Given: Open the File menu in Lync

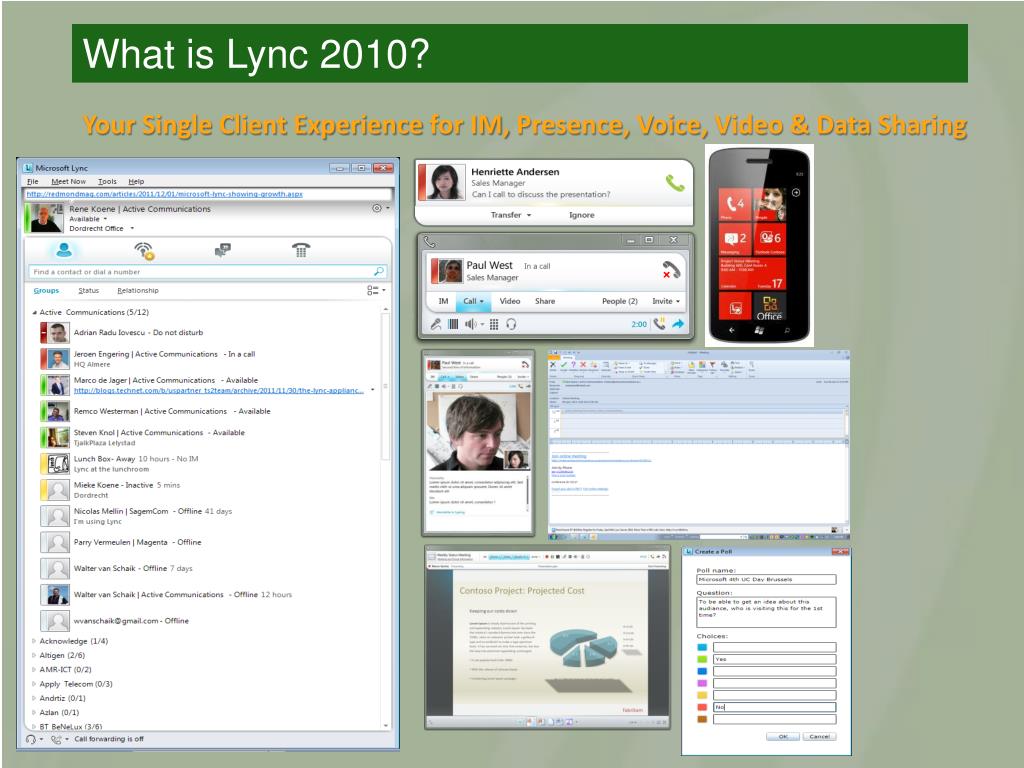Looking at the screenshot, I should point(33,182).
